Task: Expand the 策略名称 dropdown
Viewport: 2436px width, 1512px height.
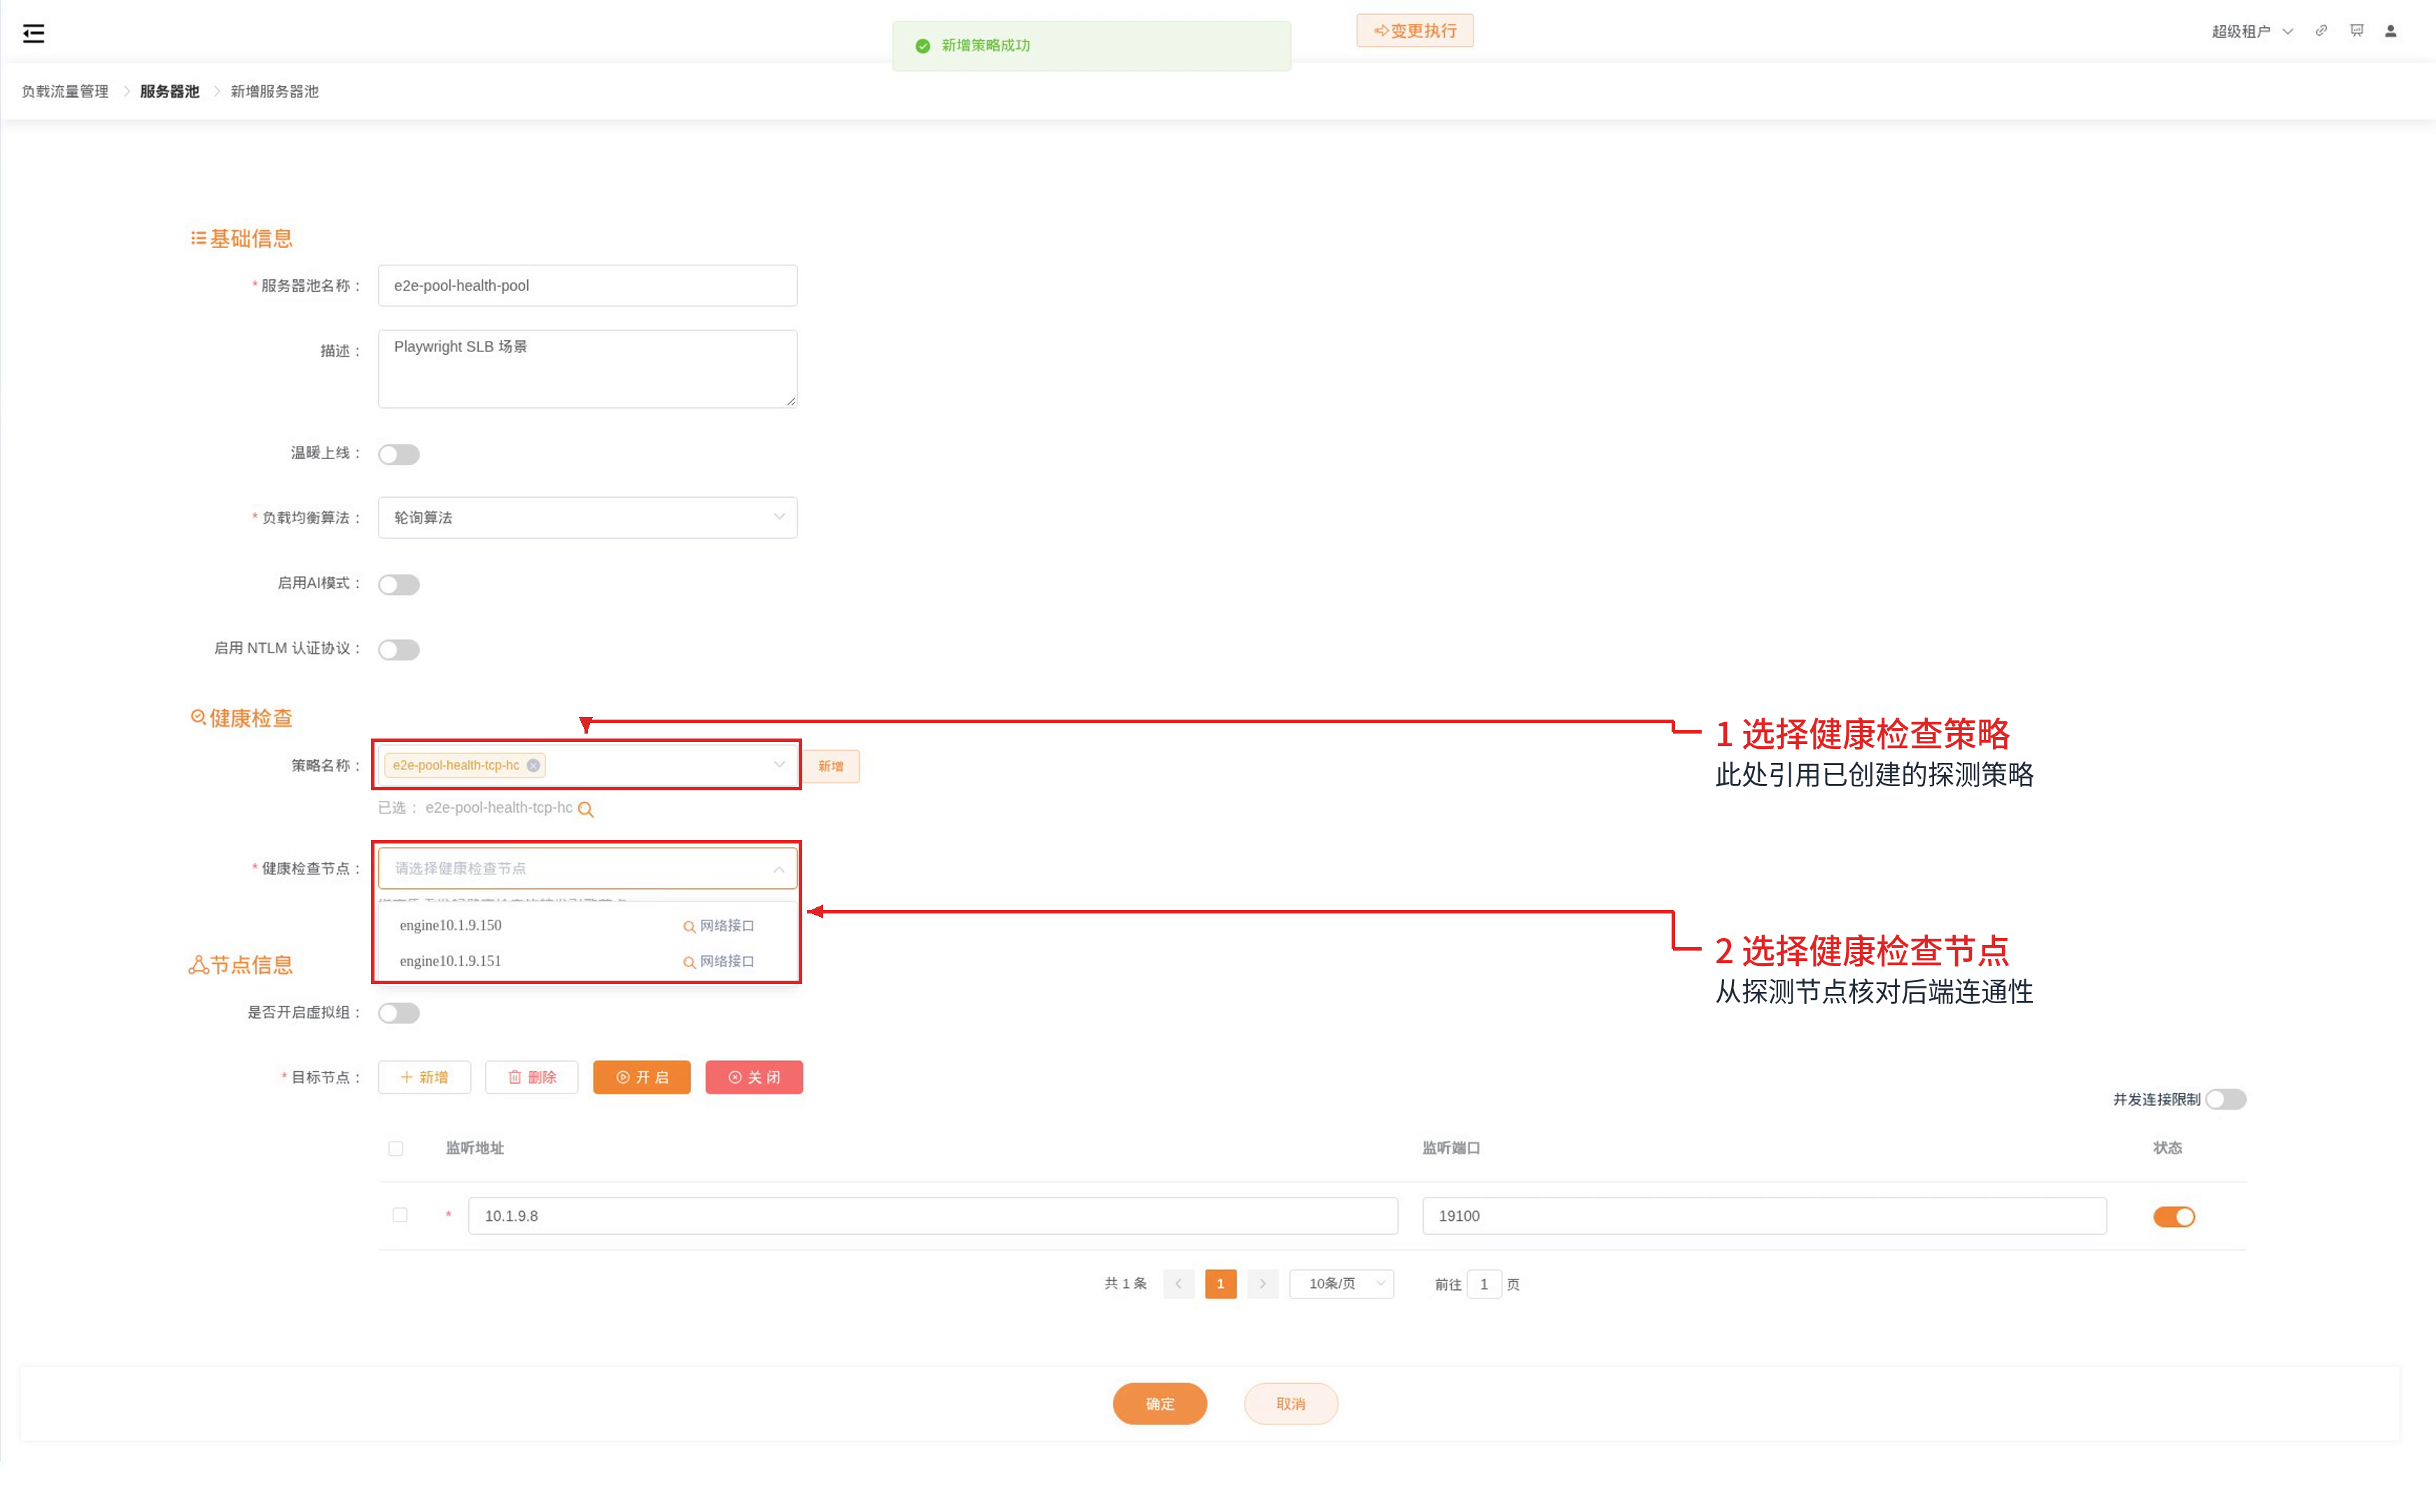Action: click(x=587, y=765)
